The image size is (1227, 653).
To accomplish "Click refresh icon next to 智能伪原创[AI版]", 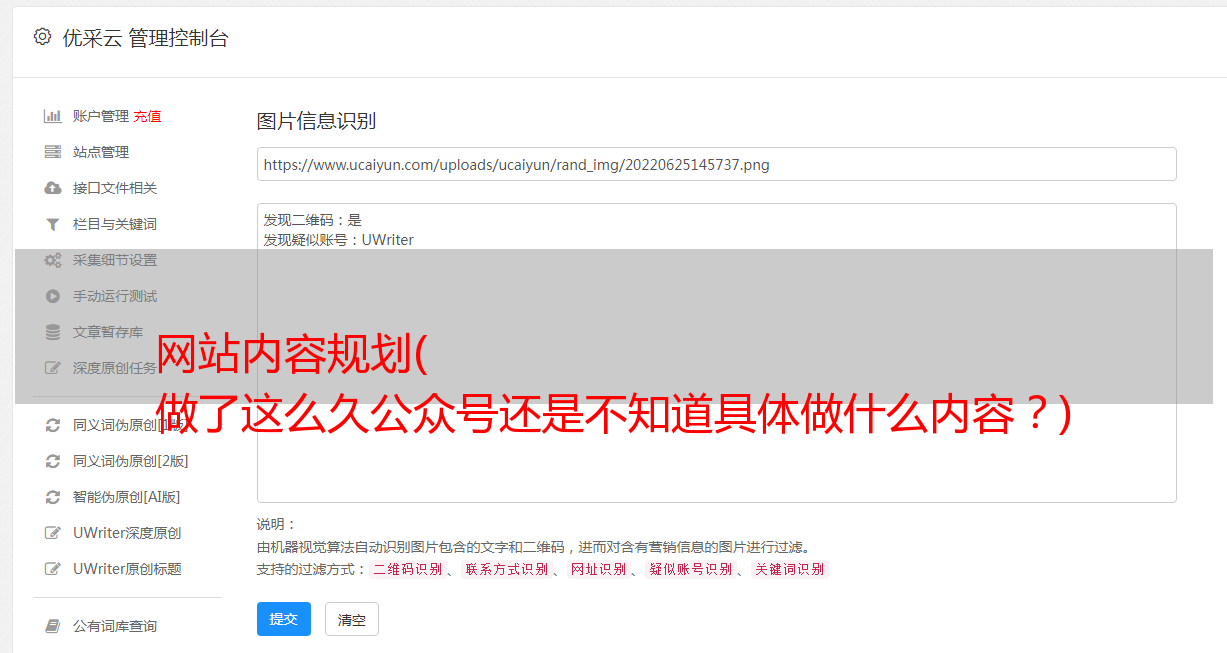I will (x=53, y=497).
